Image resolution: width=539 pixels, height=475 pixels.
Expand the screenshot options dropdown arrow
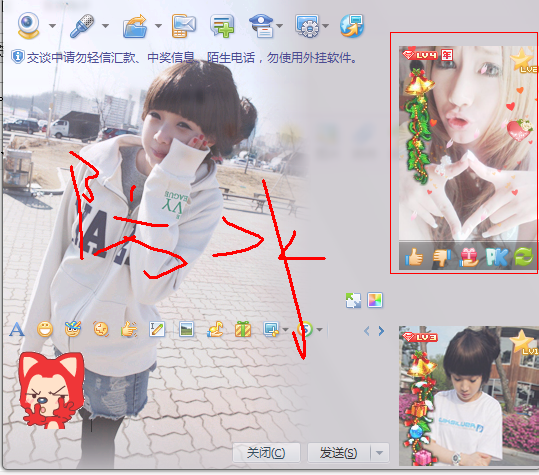click(285, 330)
